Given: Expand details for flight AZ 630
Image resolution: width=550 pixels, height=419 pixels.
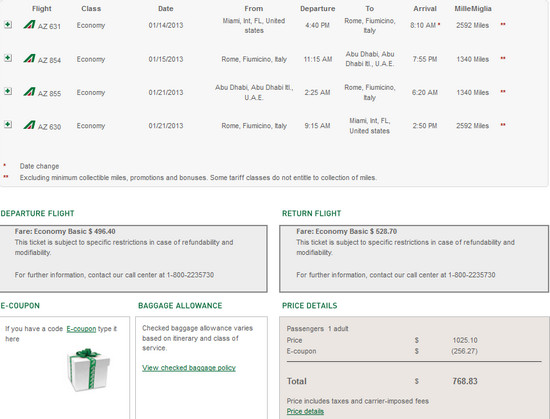Looking at the screenshot, I should click(8, 124).
